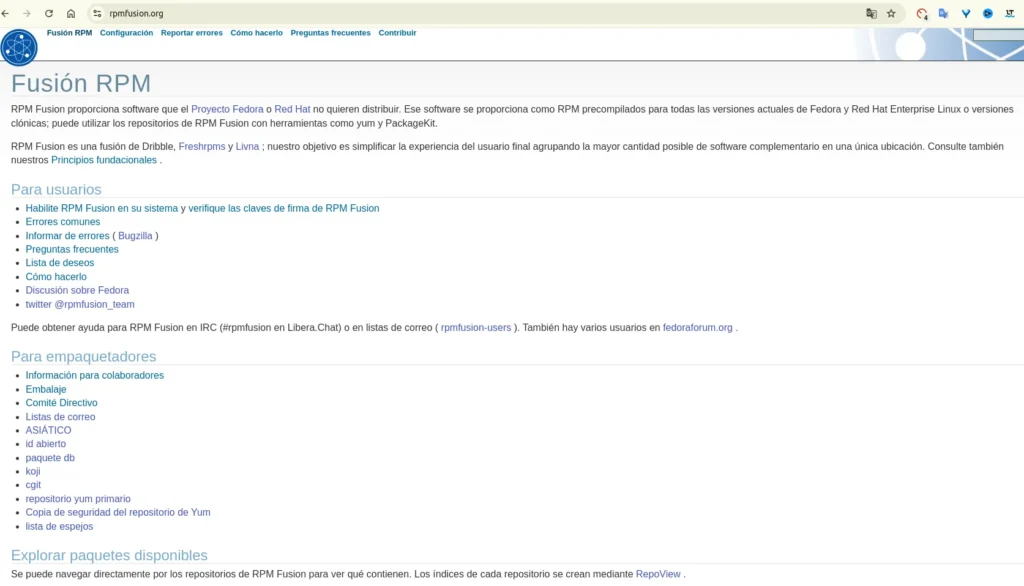Click the translate page icon in address bar

click(871, 13)
